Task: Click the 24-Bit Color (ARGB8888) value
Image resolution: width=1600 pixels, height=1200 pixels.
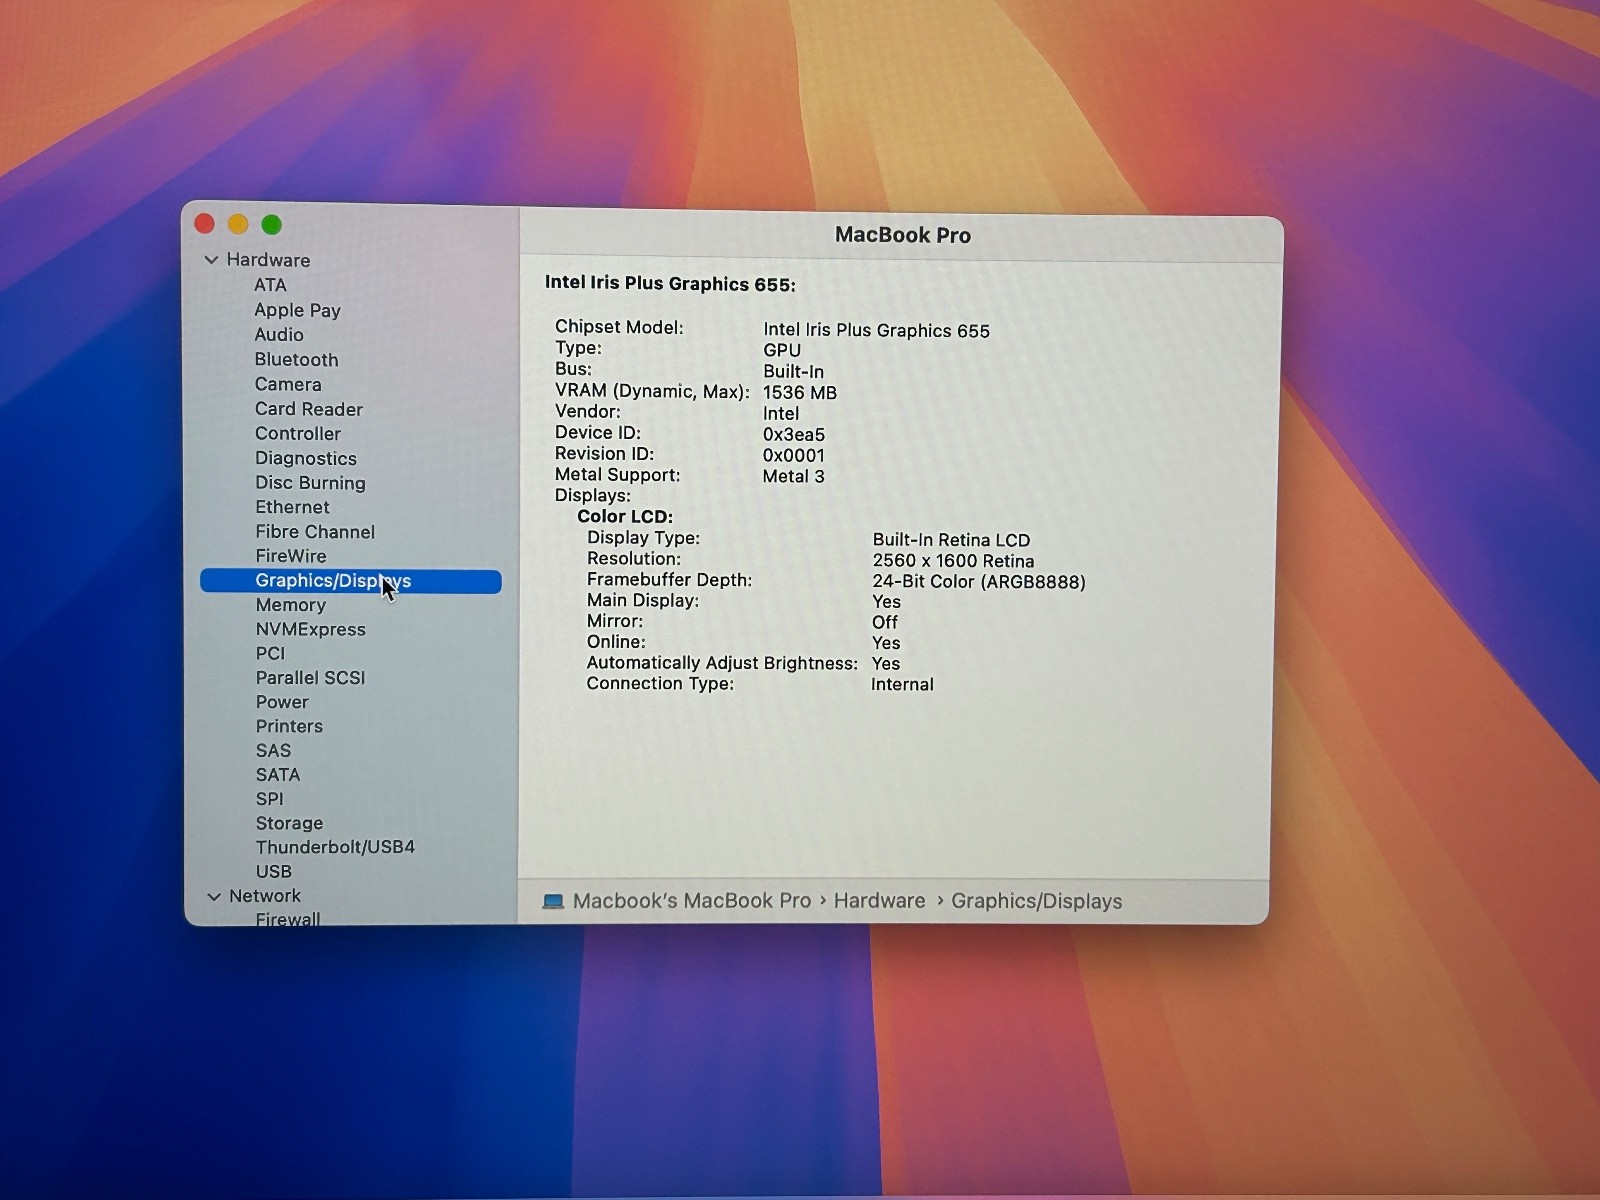Action: coord(979,582)
